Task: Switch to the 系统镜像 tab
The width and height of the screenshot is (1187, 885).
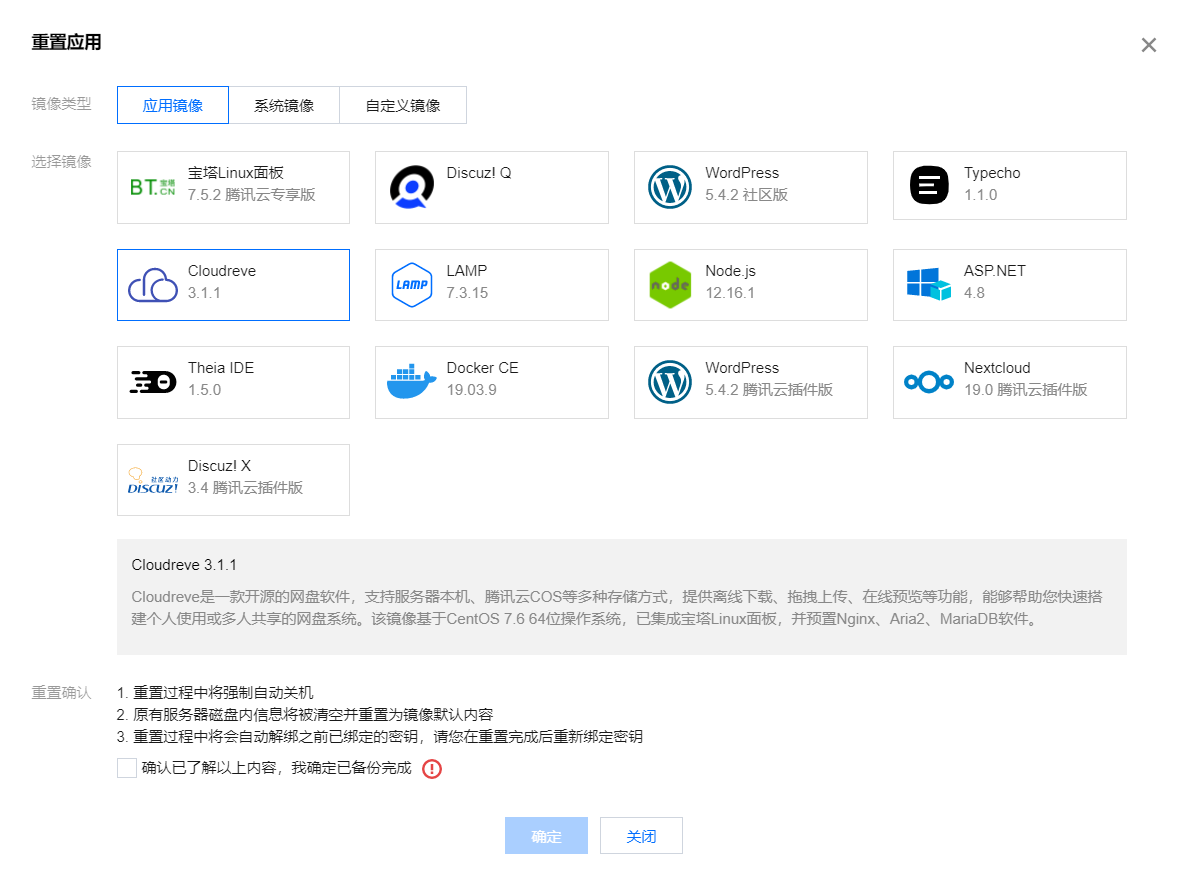Action: click(285, 104)
